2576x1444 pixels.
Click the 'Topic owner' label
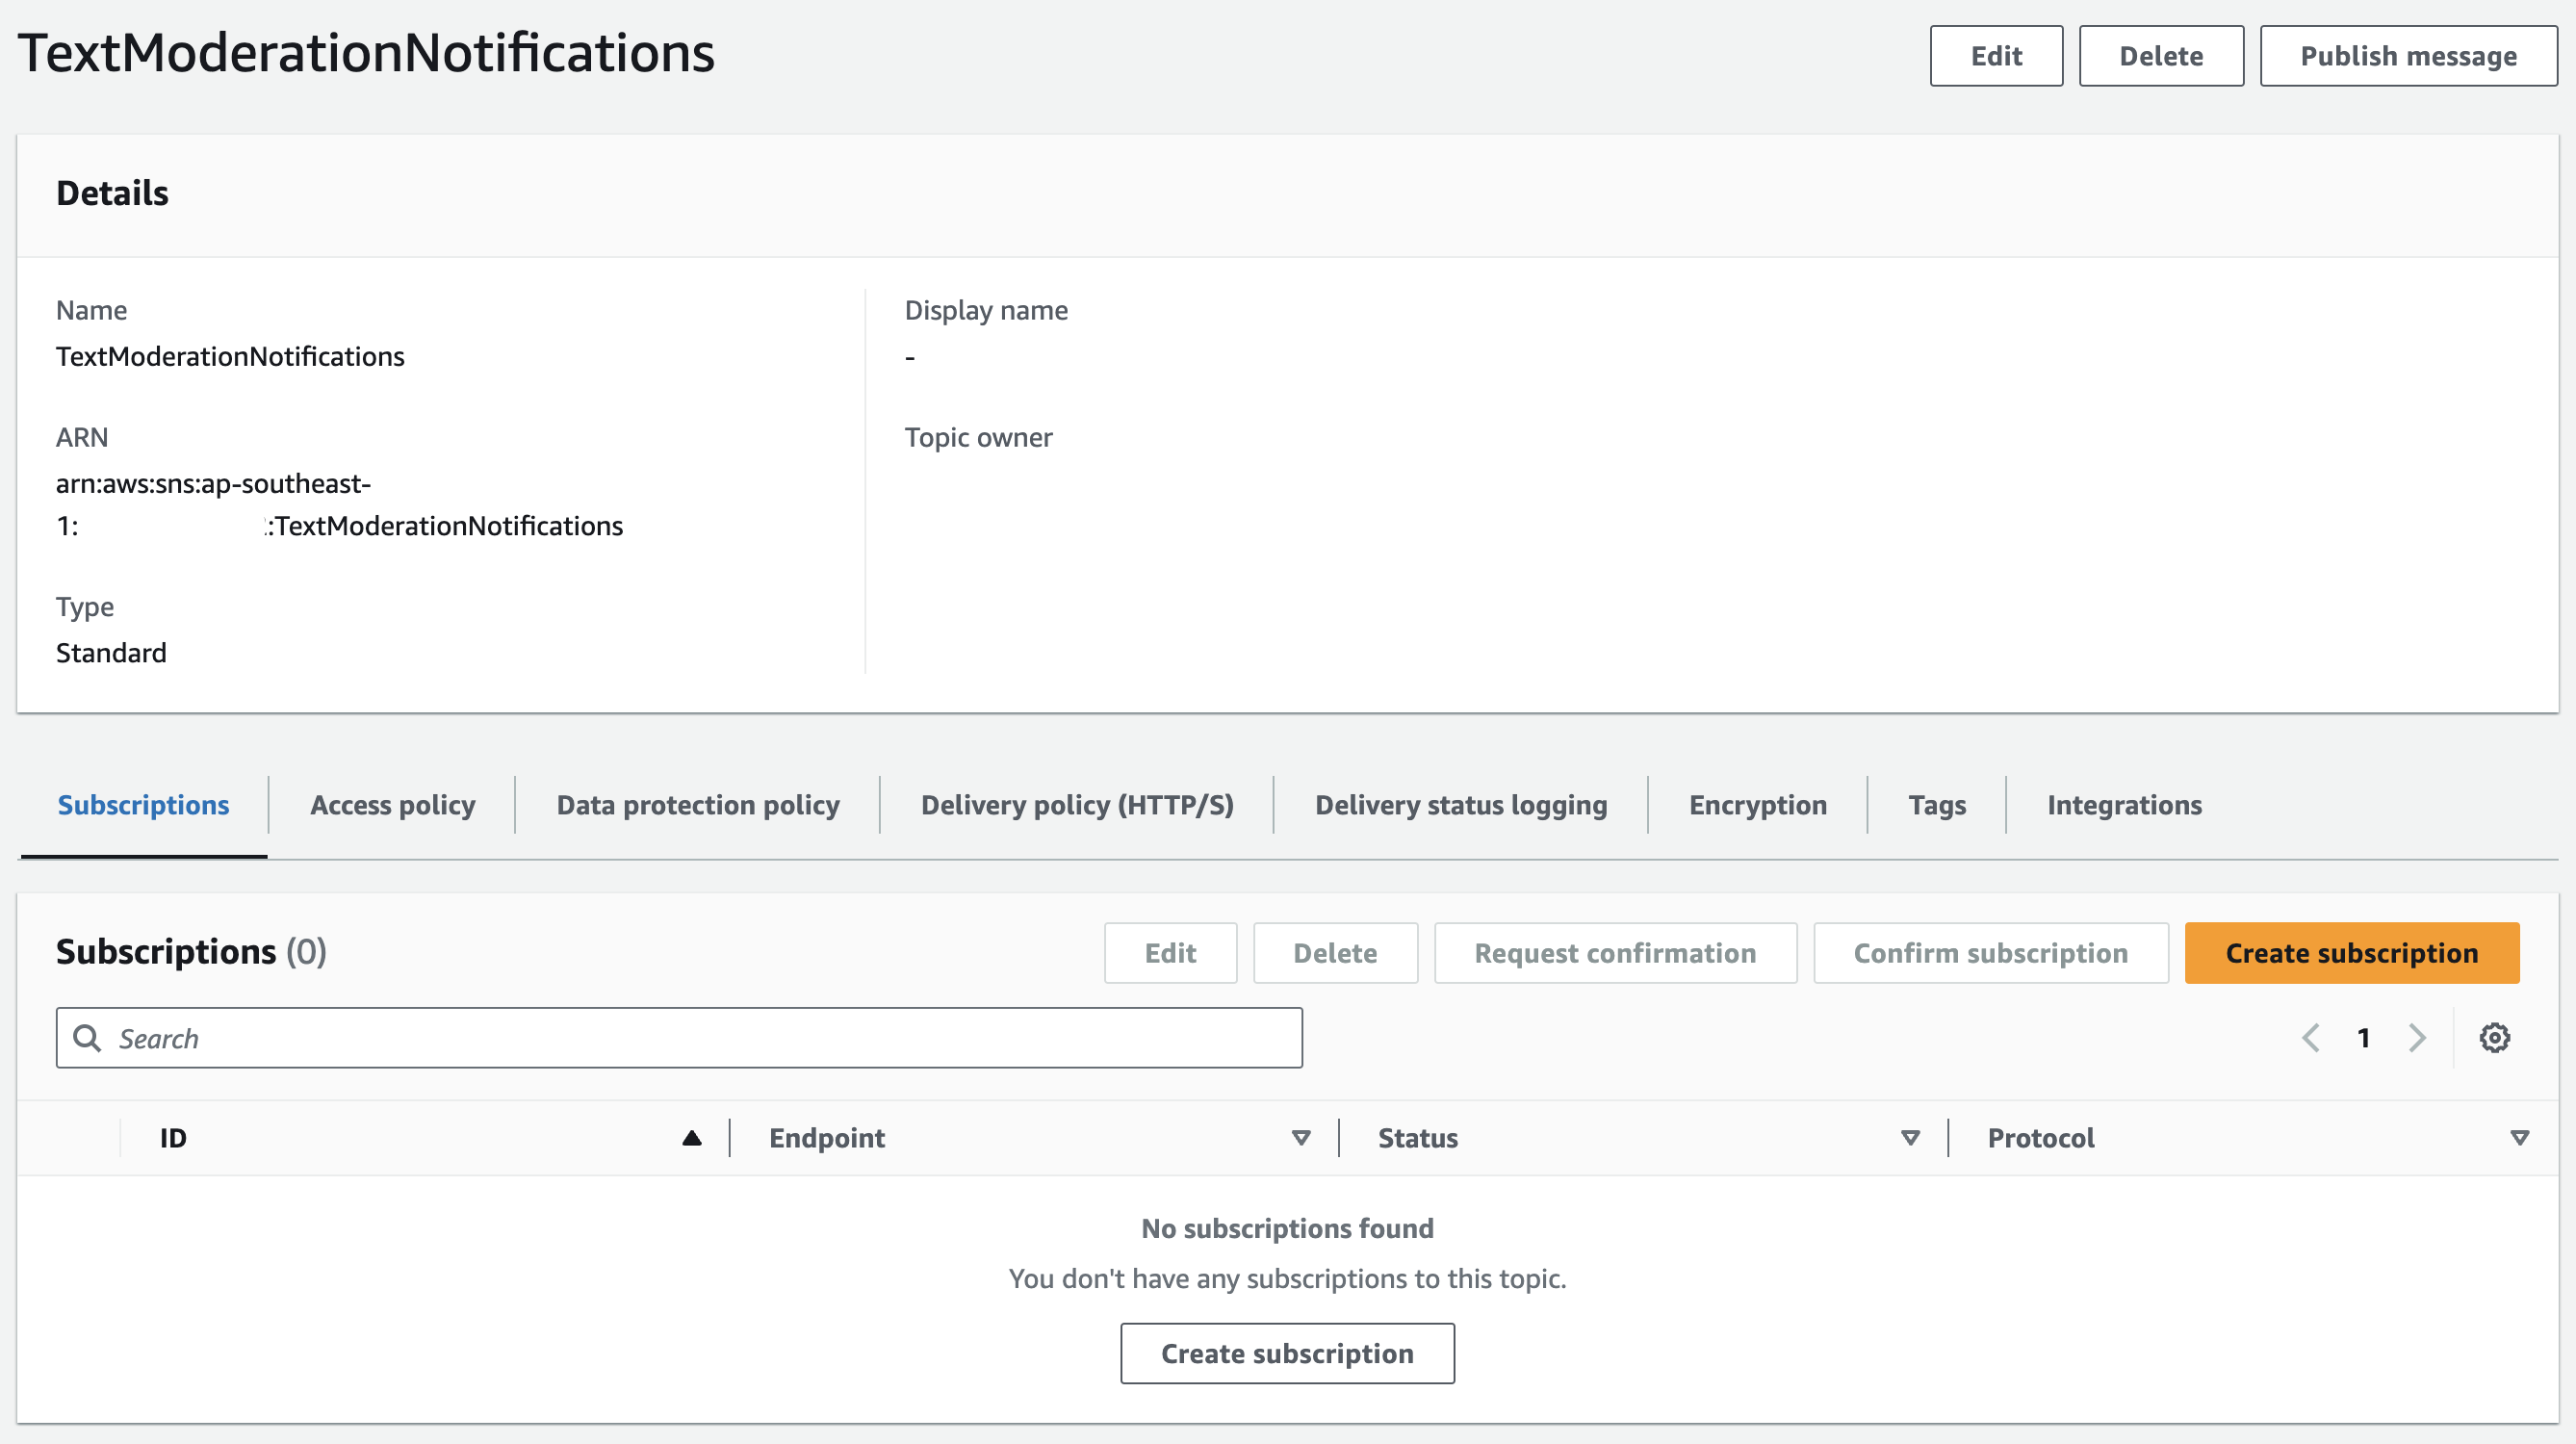(x=978, y=438)
